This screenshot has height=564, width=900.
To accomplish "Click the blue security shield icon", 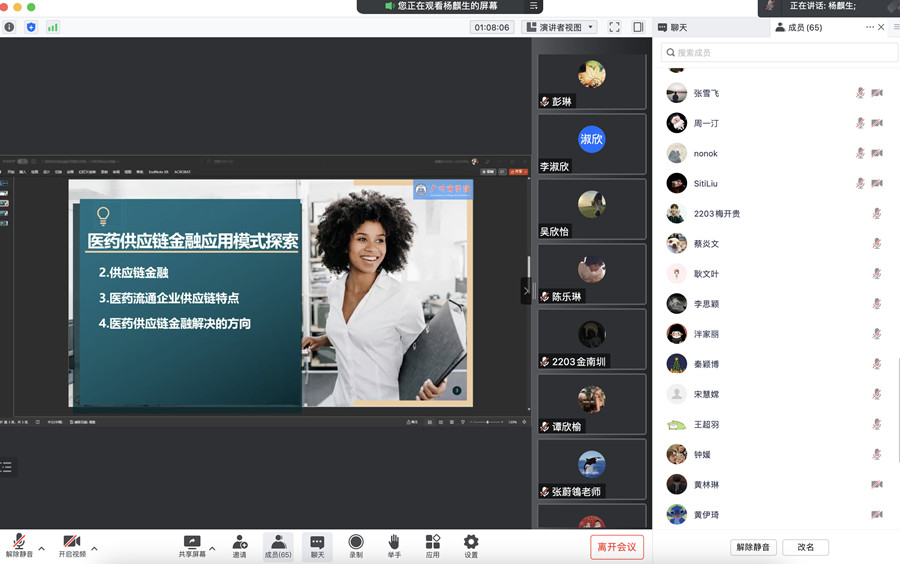I will click(x=31, y=27).
